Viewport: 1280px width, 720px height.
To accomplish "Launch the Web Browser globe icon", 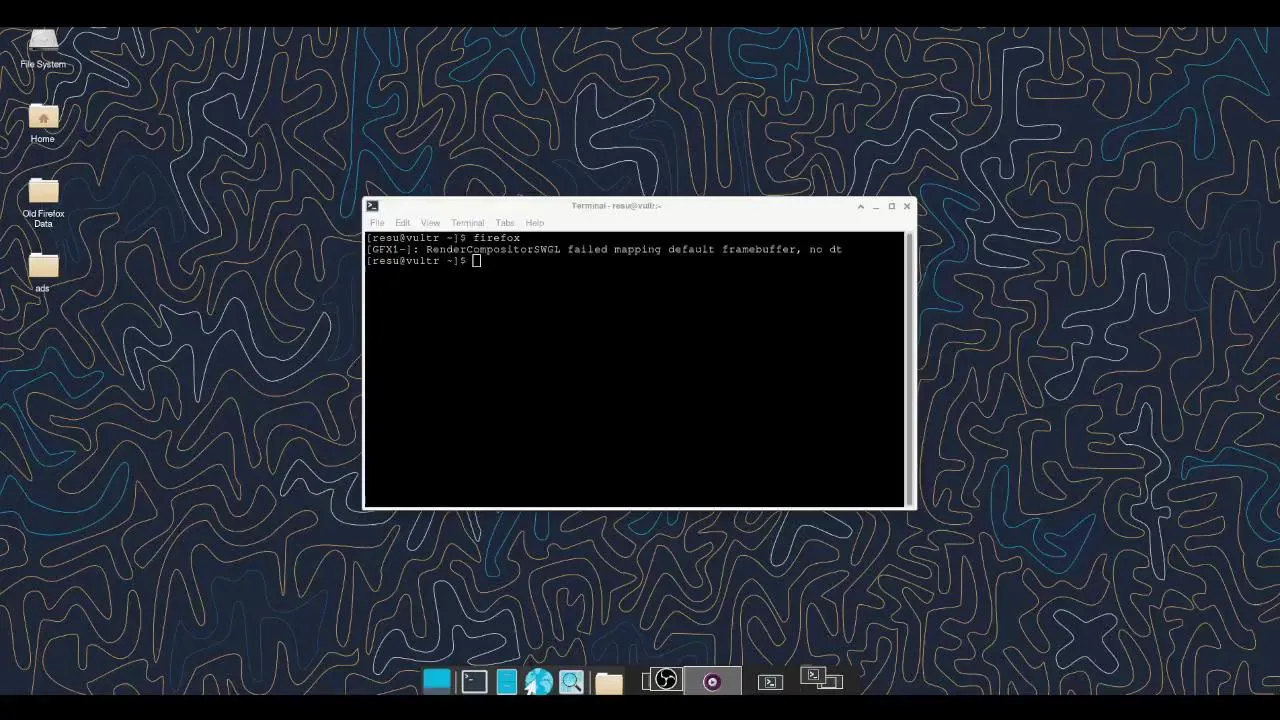I will [539, 682].
